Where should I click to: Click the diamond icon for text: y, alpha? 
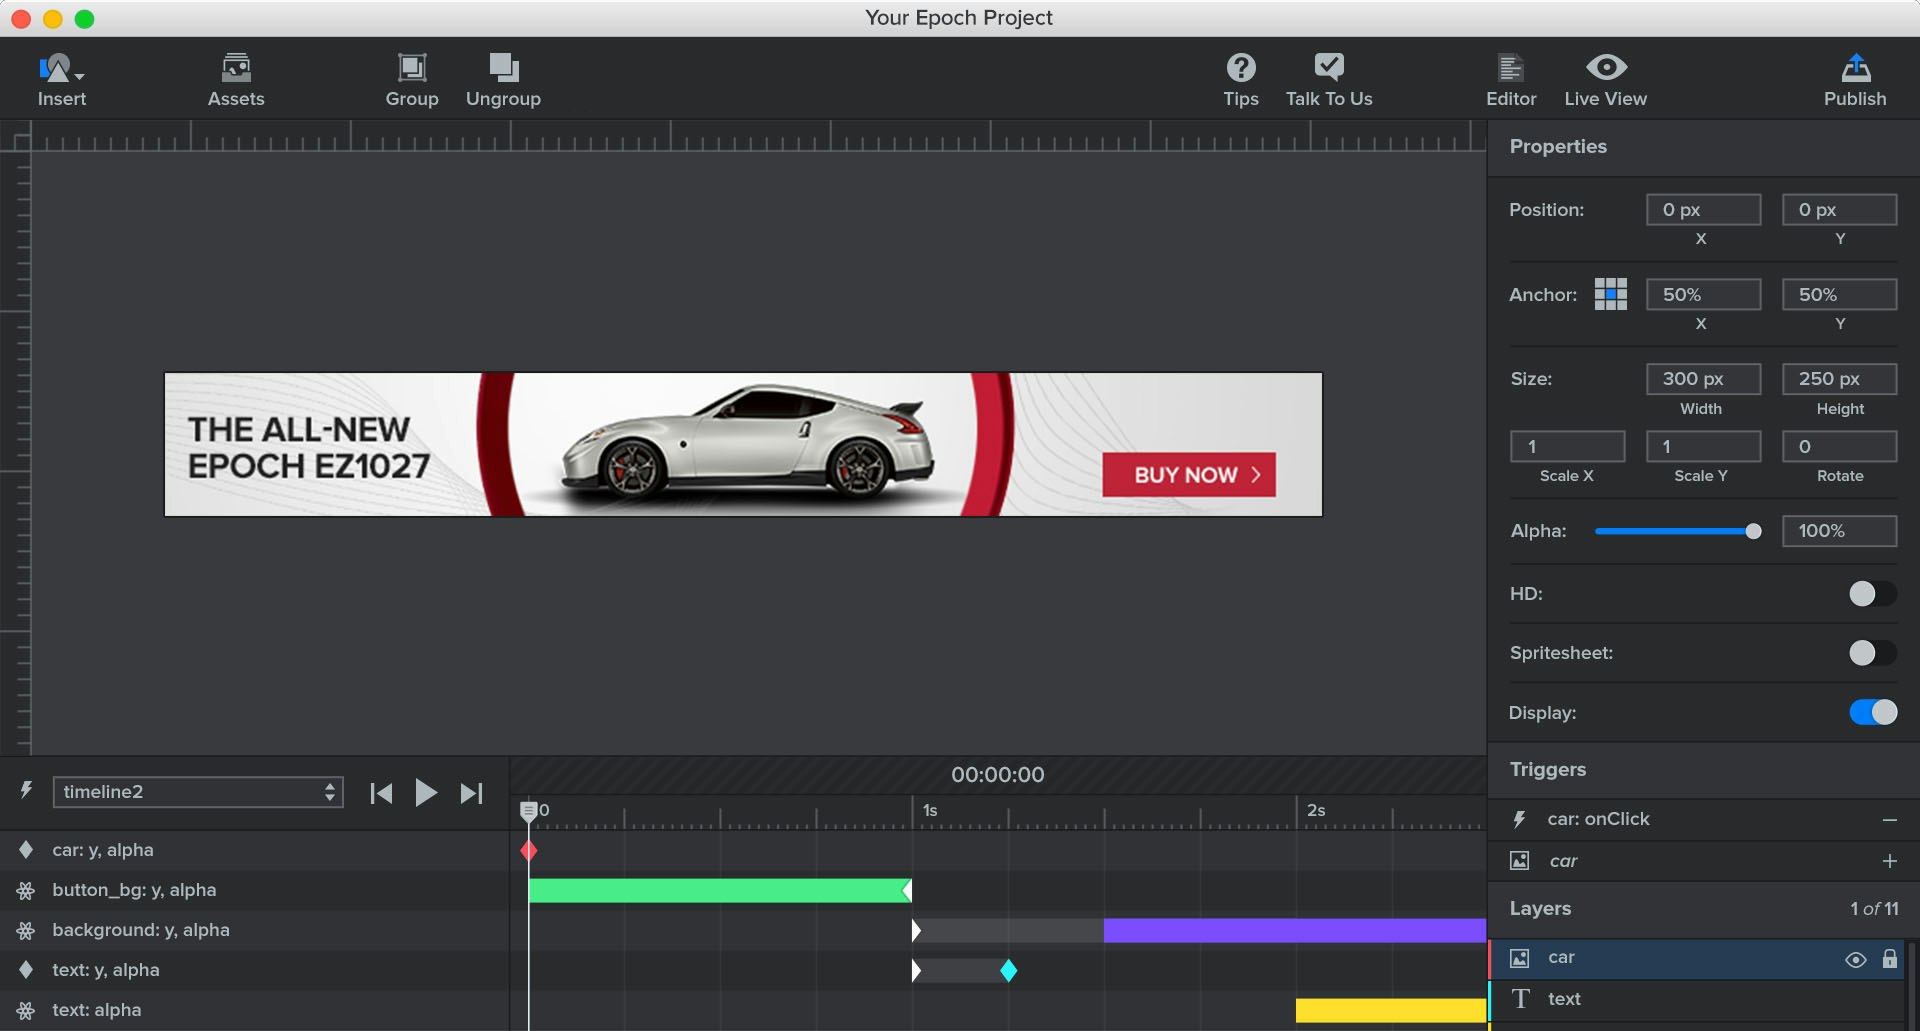[26, 970]
